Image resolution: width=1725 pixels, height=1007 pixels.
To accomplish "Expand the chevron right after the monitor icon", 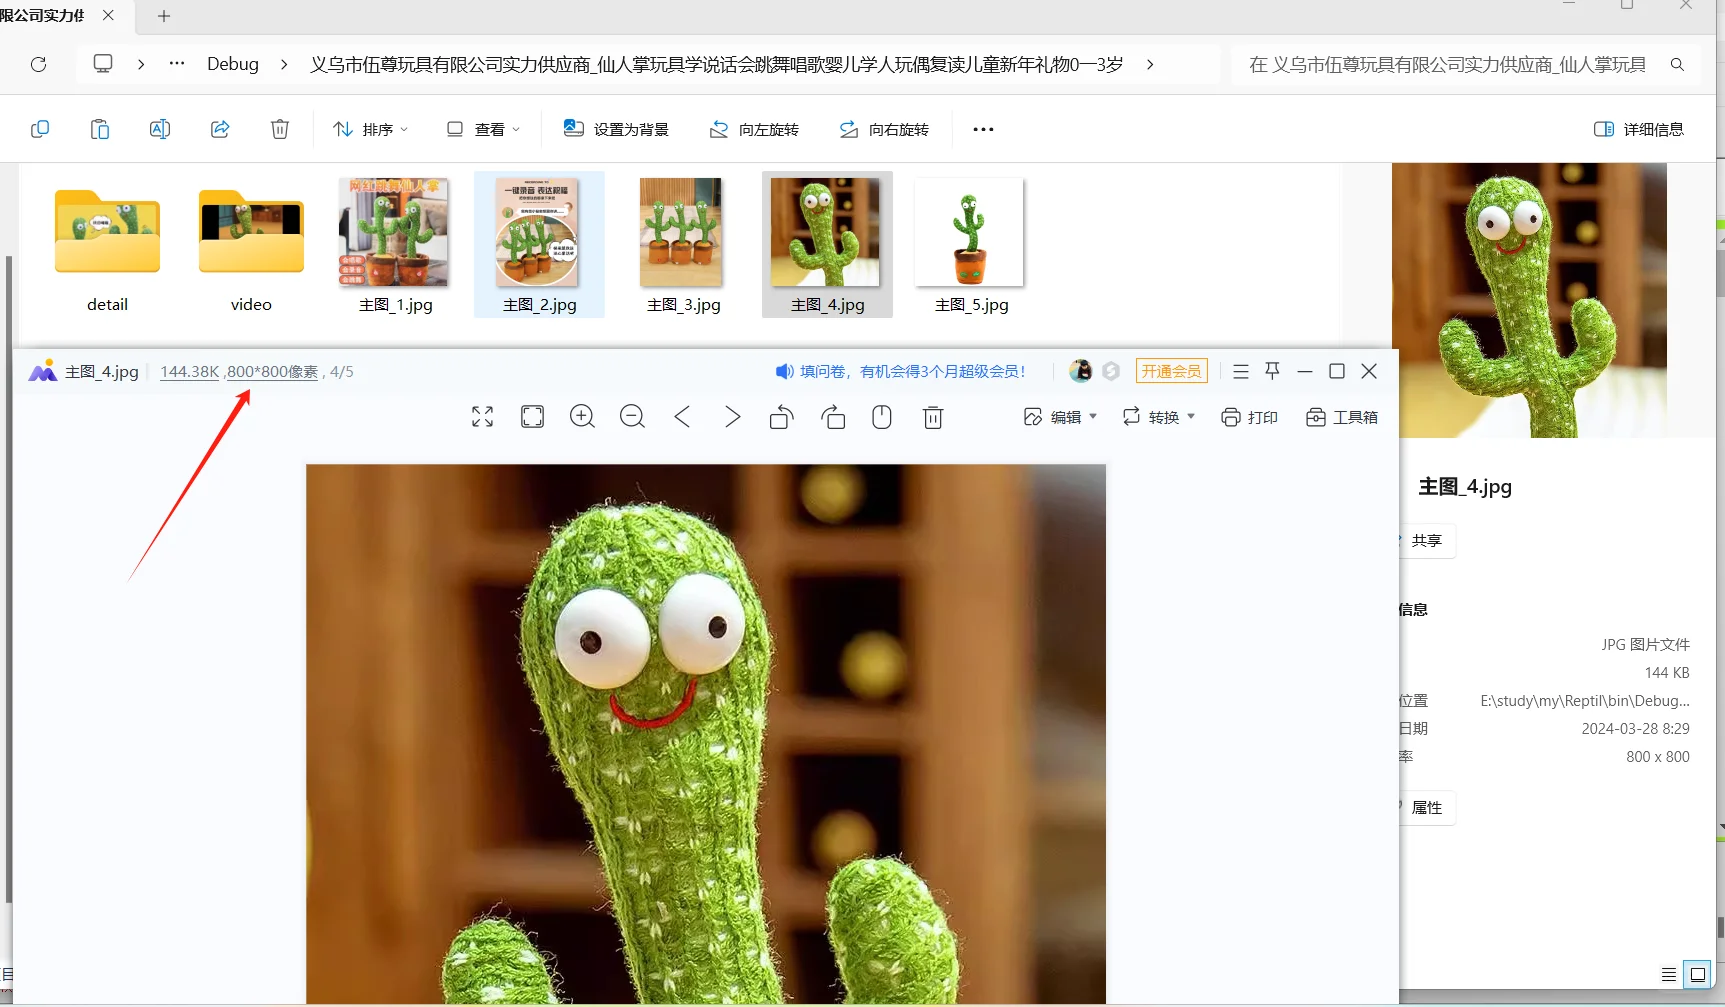I will (x=141, y=64).
